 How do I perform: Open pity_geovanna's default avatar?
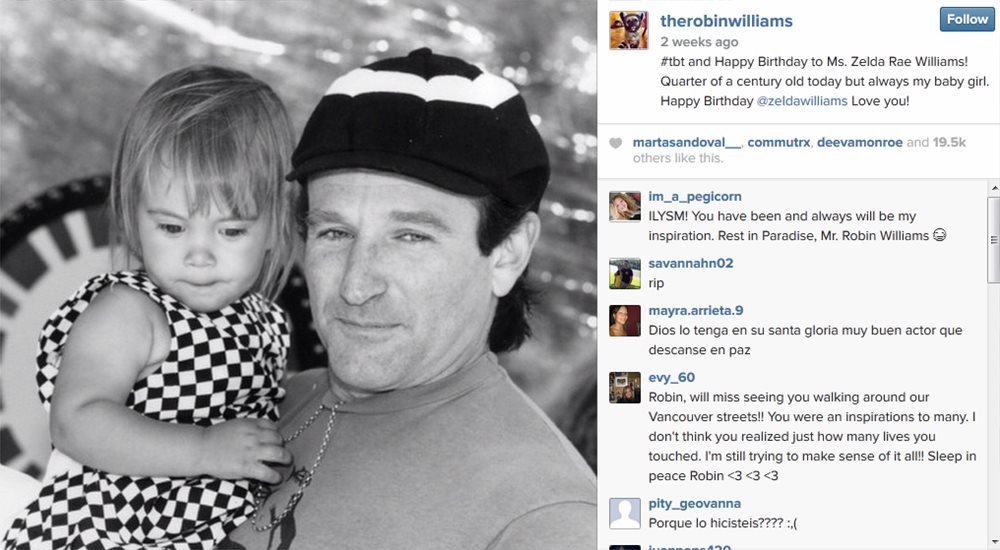click(625, 514)
